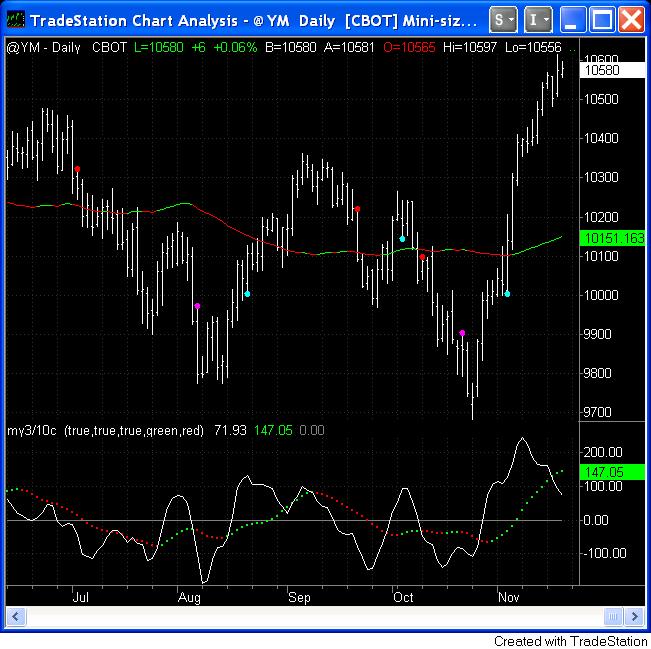Click the L=10580 last price text
This screenshot has height=649, width=651.
159,47
